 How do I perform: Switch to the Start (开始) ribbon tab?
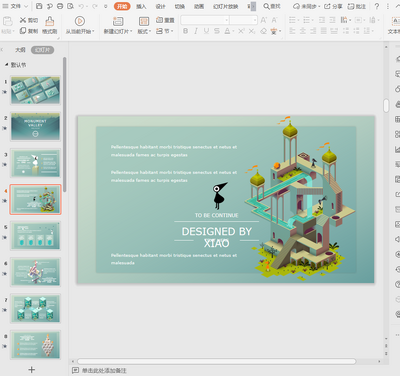click(122, 6)
